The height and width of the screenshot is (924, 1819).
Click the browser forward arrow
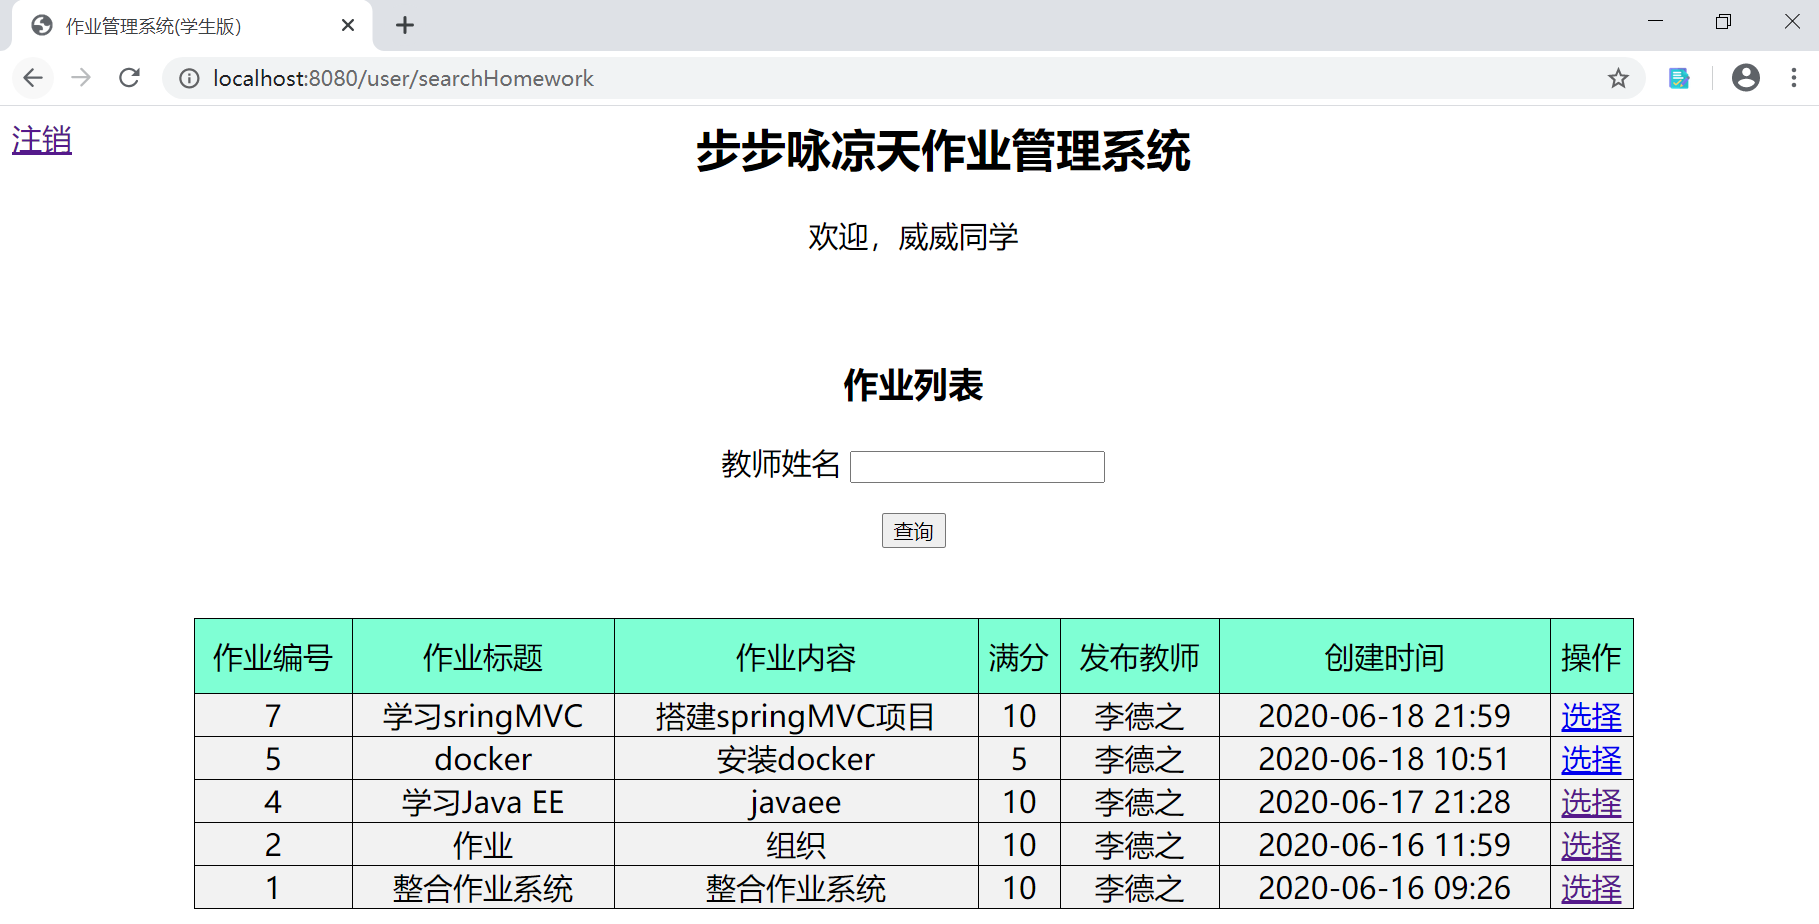click(x=81, y=78)
